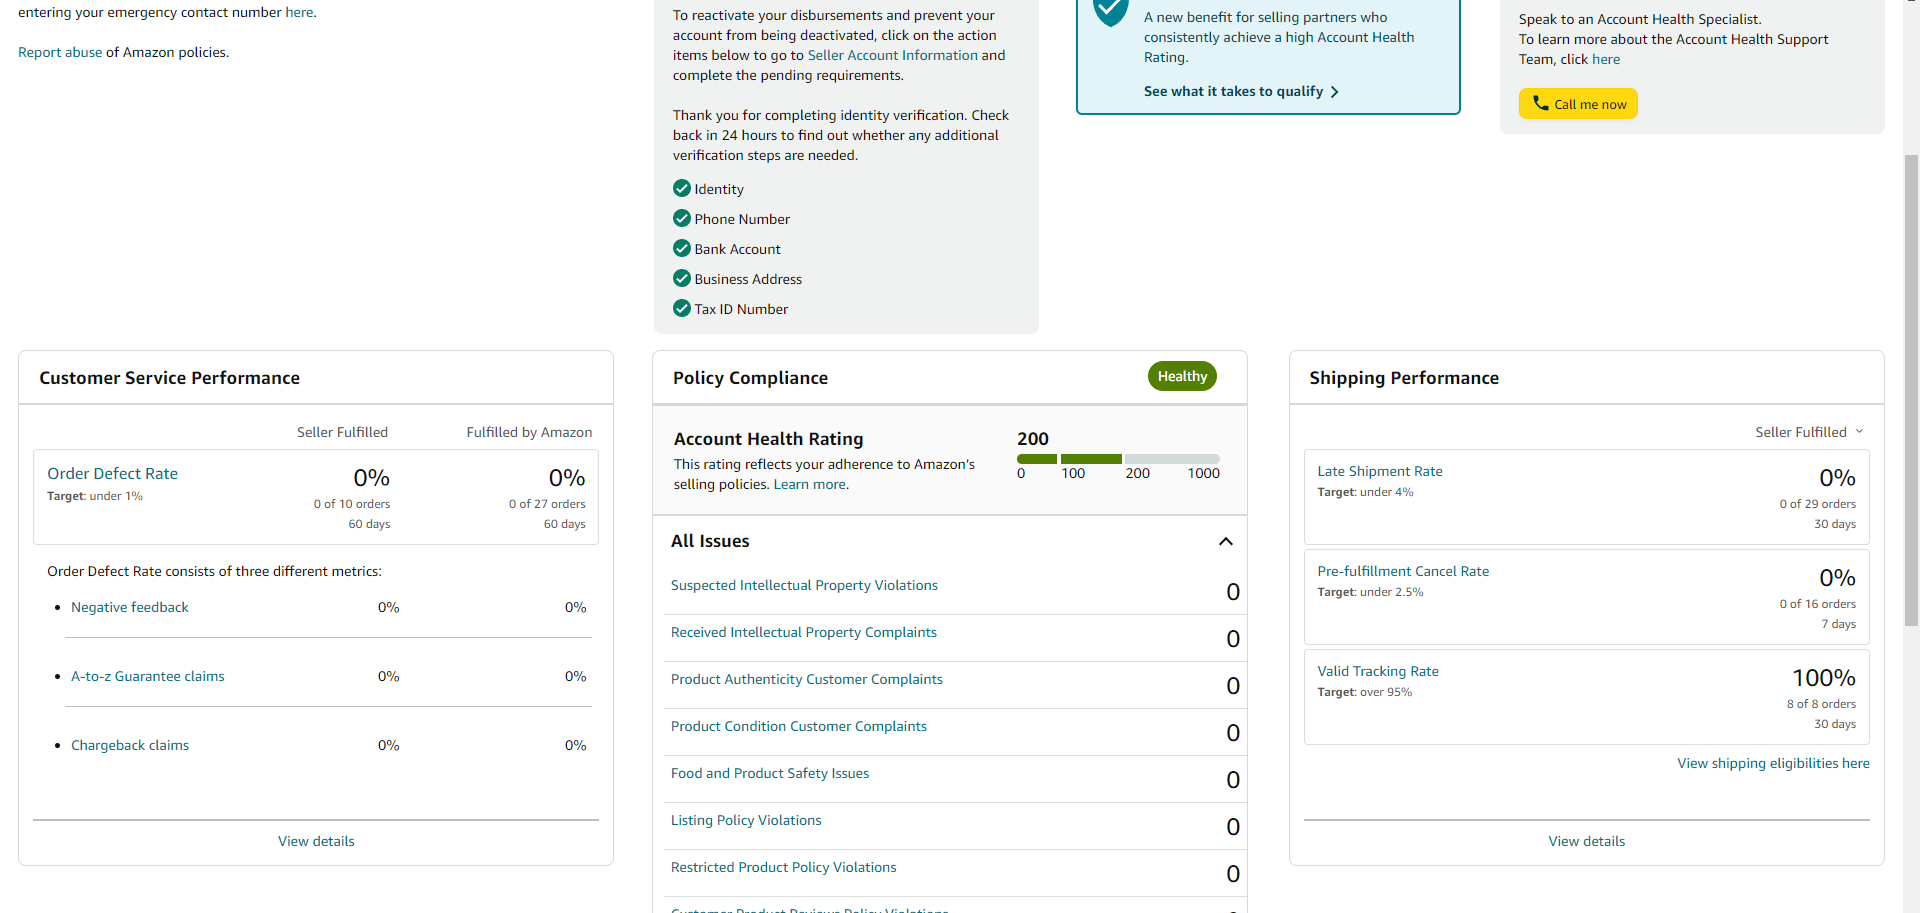Open Product Authenticity Customer Complaints
Screen dimensions: 1920x913
[806, 679]
